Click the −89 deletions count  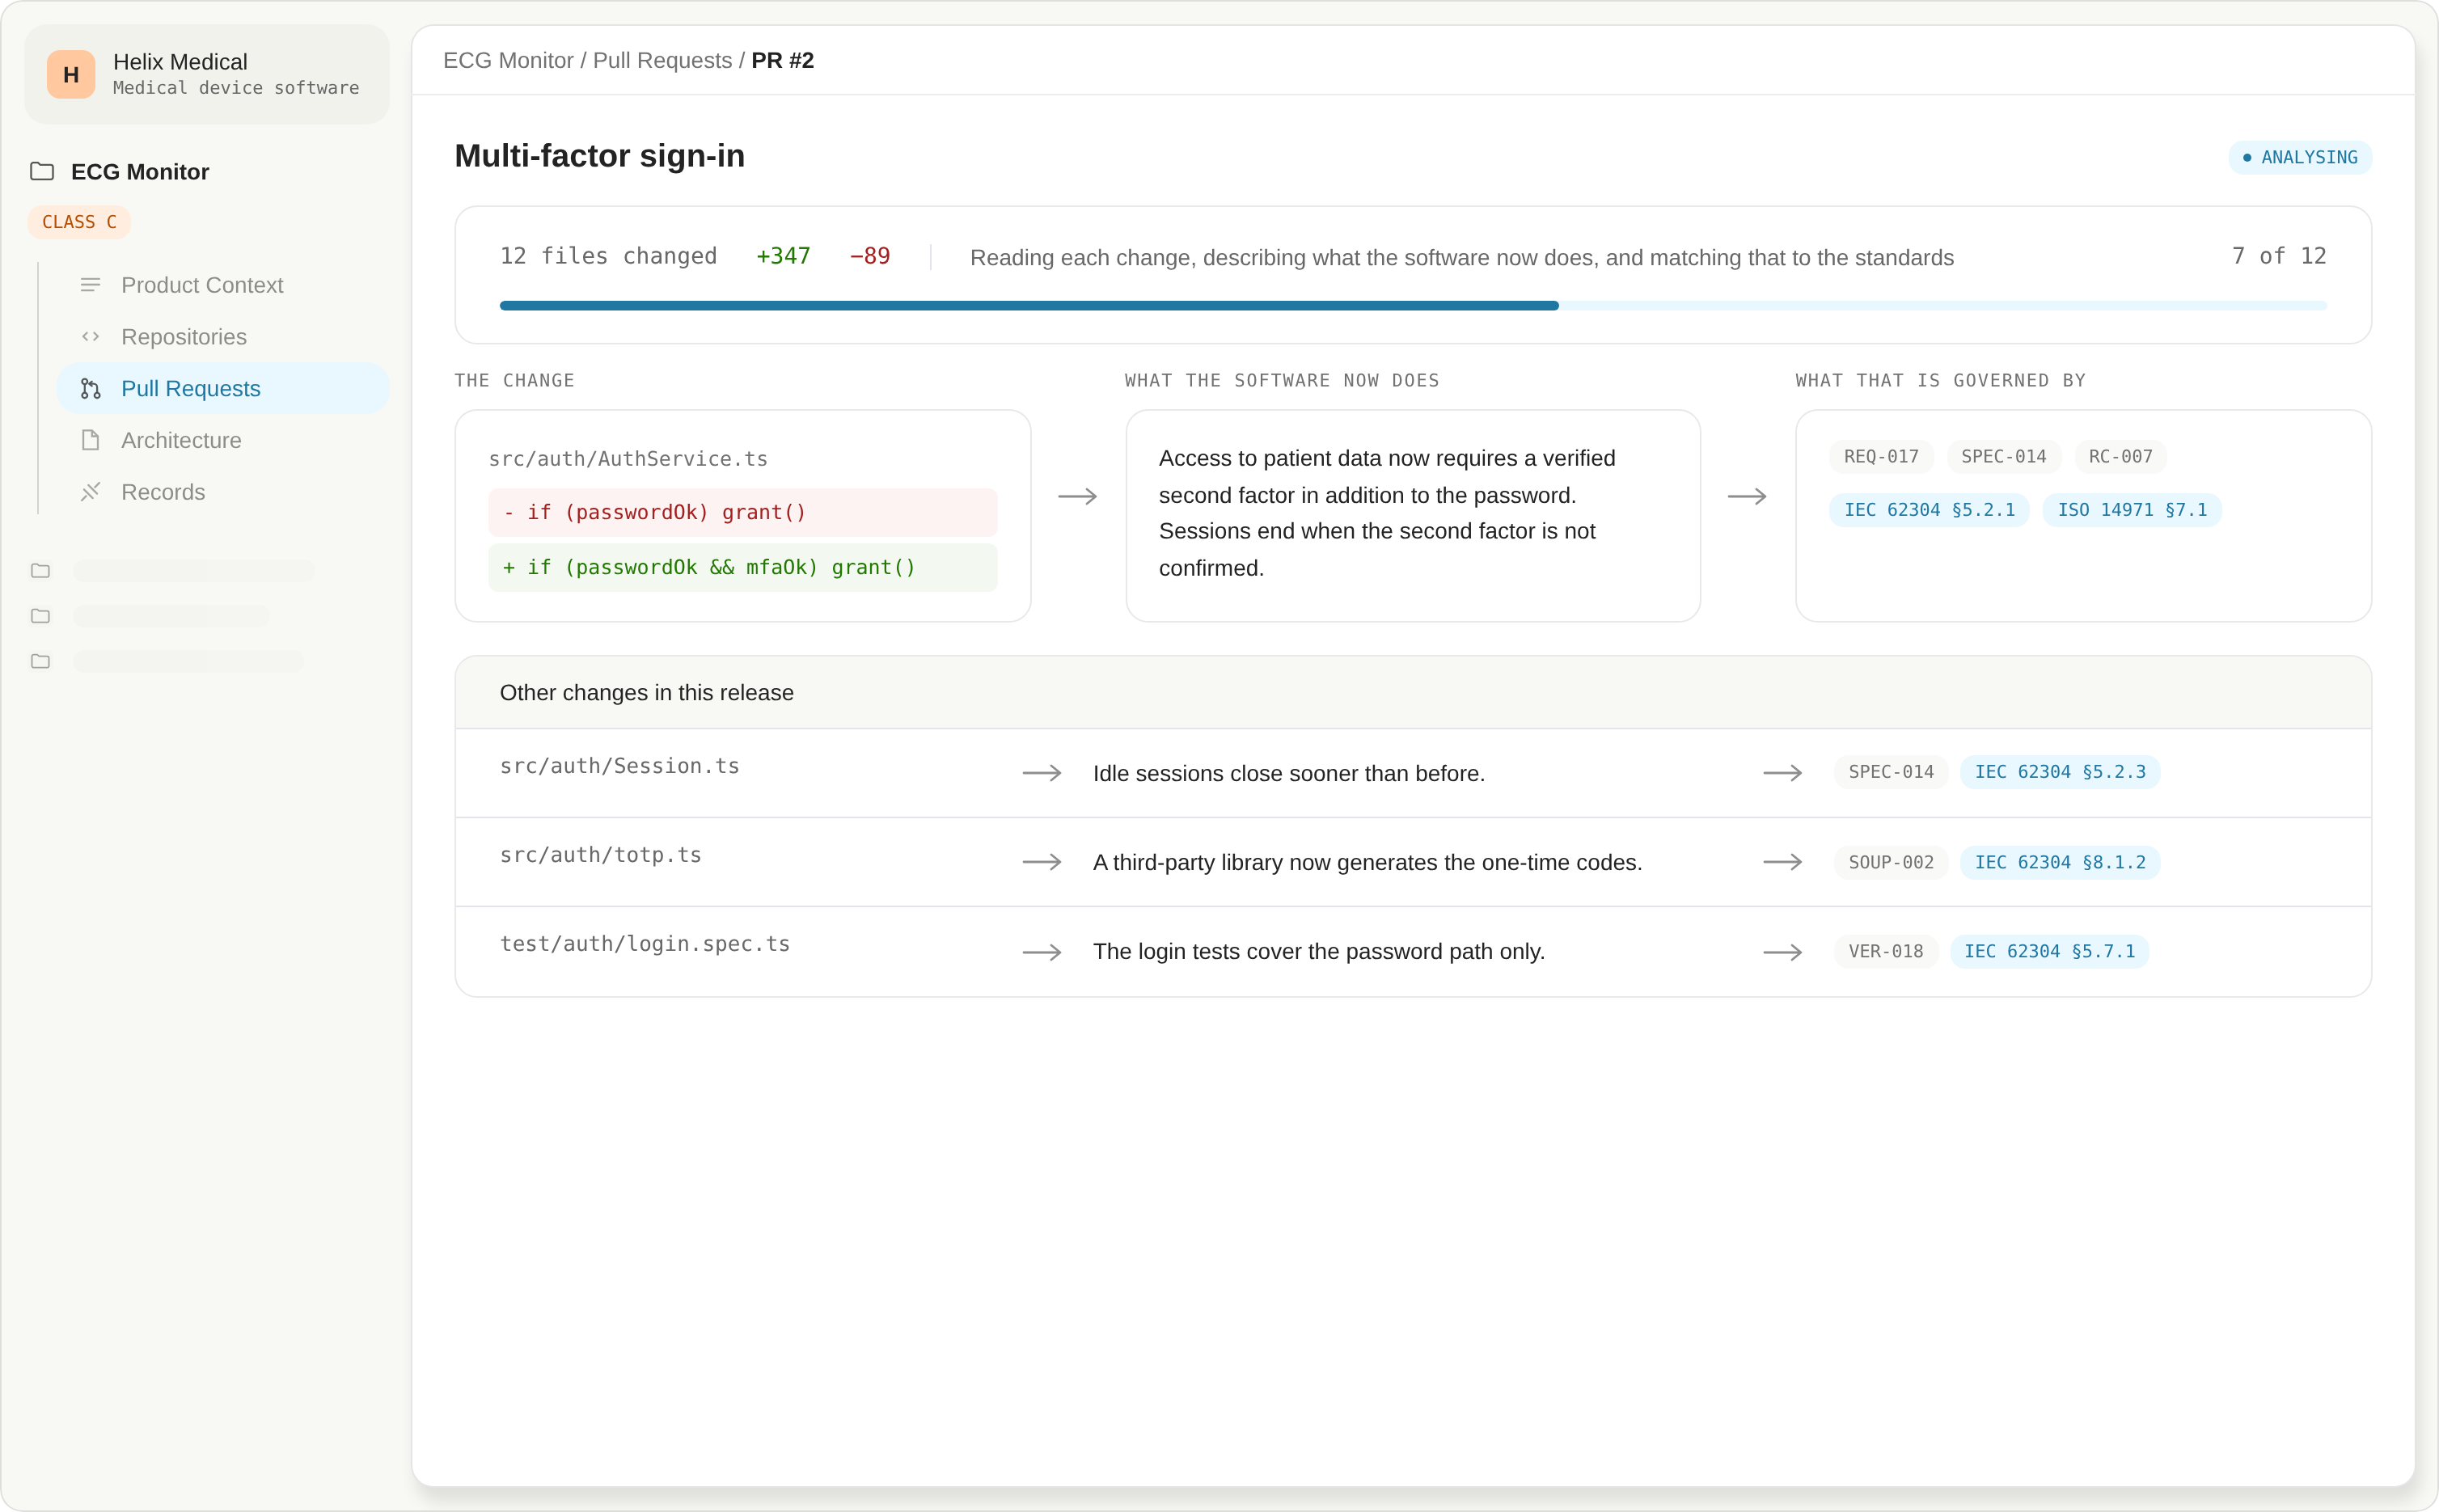pyautogui.click(x=869, y=256)
